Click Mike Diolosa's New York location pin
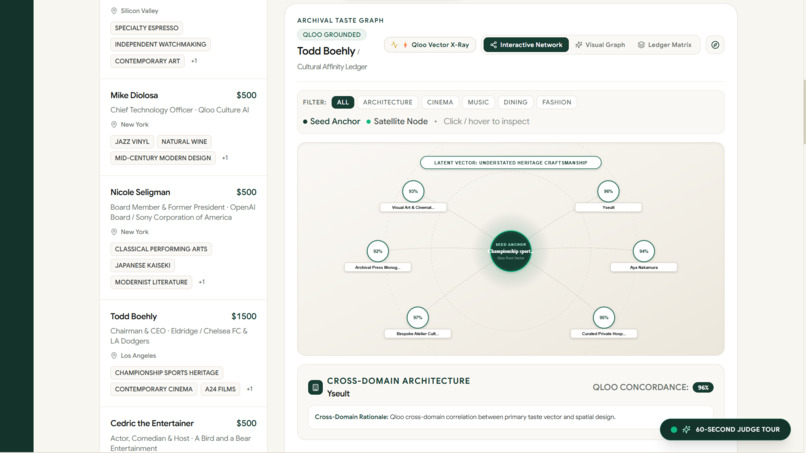This screenshot has width=806, height=453. [x=114, y=124]
